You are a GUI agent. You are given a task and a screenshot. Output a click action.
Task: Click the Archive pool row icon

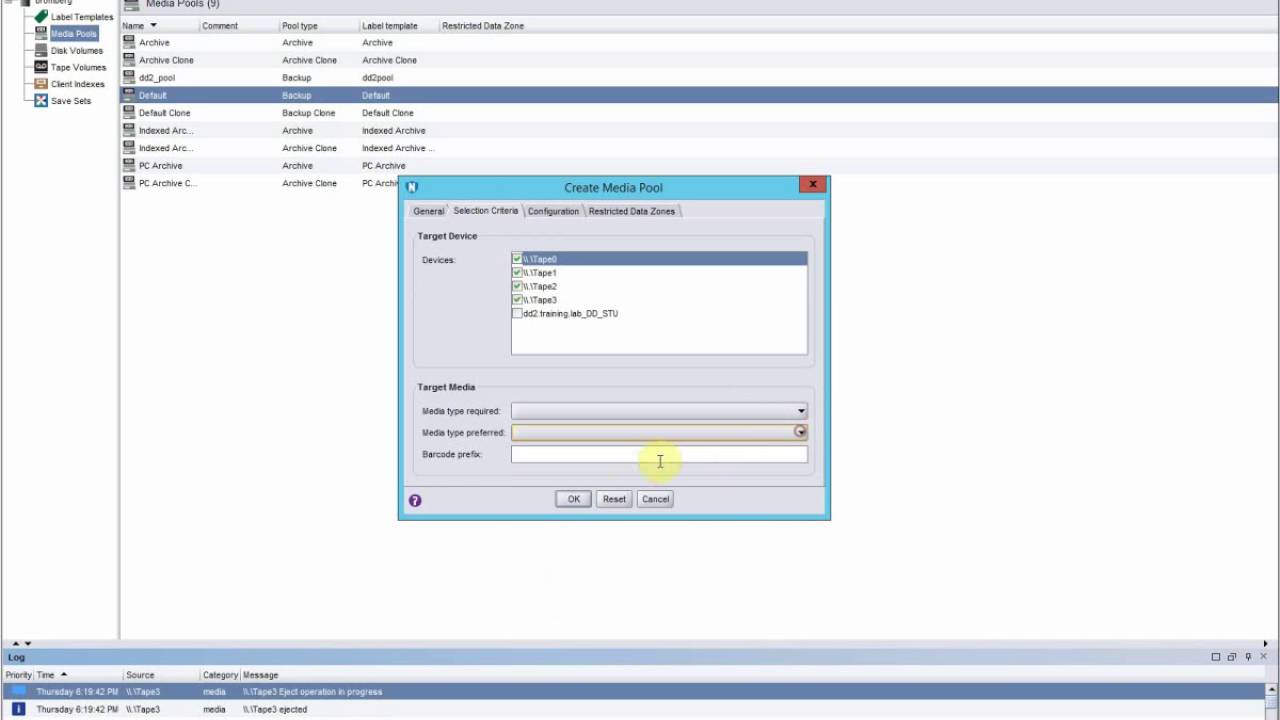click(x=129, y=42)
